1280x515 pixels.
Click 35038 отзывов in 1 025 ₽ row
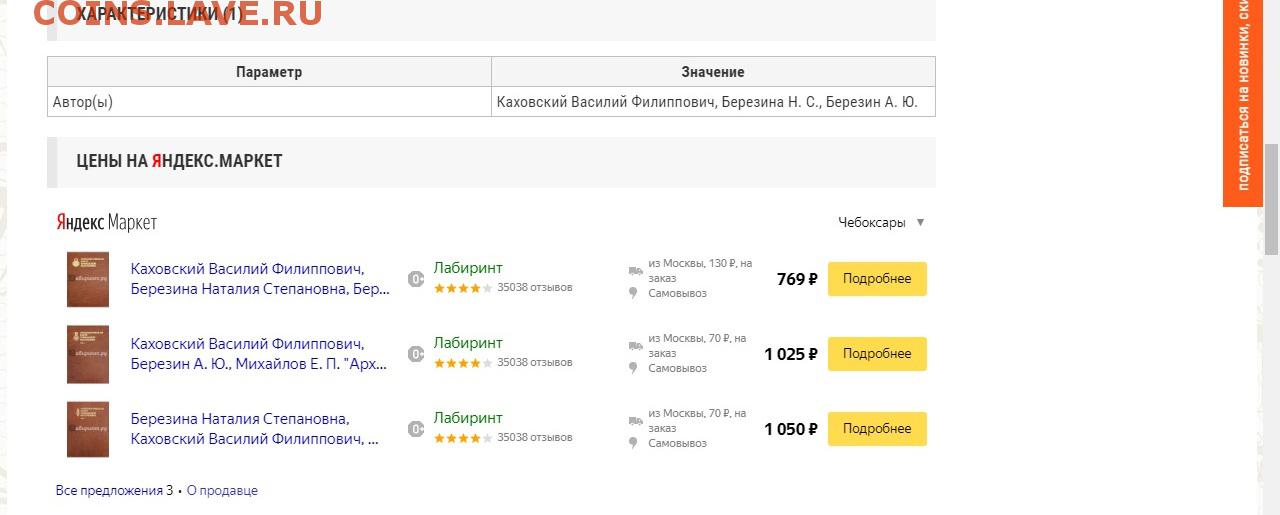click(x=535, y=363)
